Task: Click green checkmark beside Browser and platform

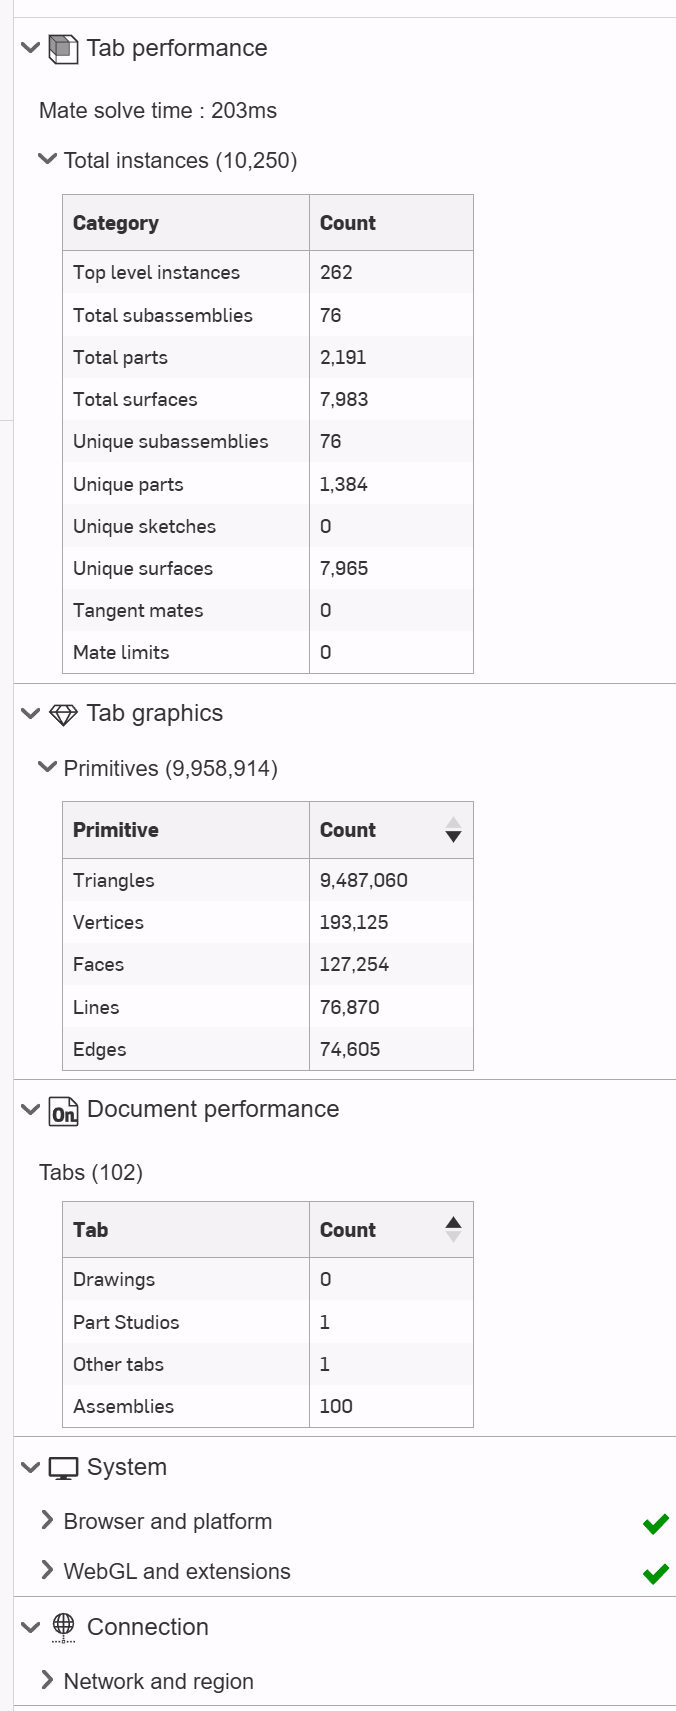Action: point(655,1523)
